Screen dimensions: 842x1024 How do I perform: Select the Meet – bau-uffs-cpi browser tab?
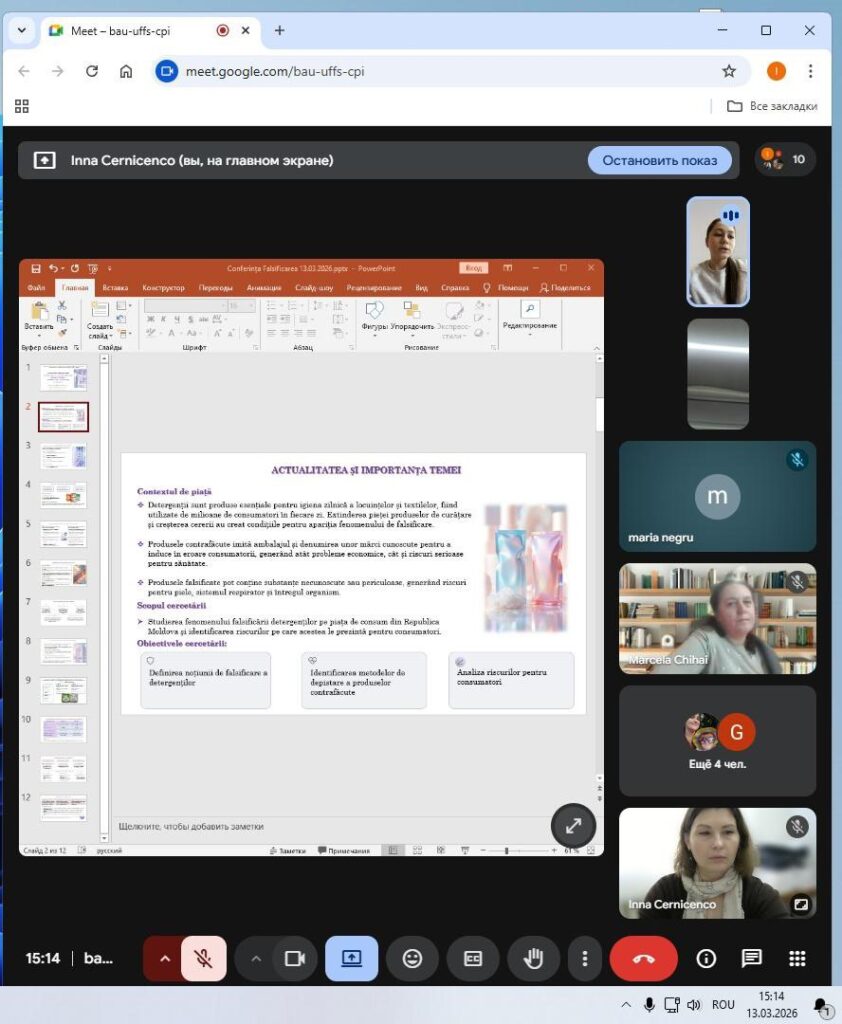pyautogui.click(x=130, y=30)
